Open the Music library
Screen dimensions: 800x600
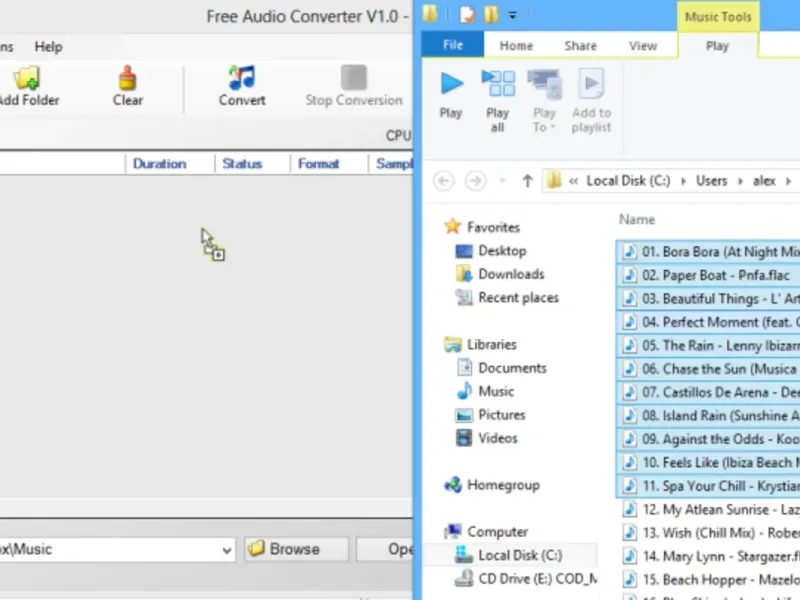click(x=496, y=392)
